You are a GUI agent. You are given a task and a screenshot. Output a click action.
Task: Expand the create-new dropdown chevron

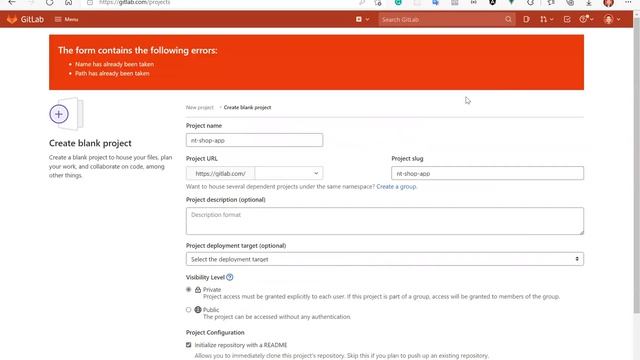point(367,19)
